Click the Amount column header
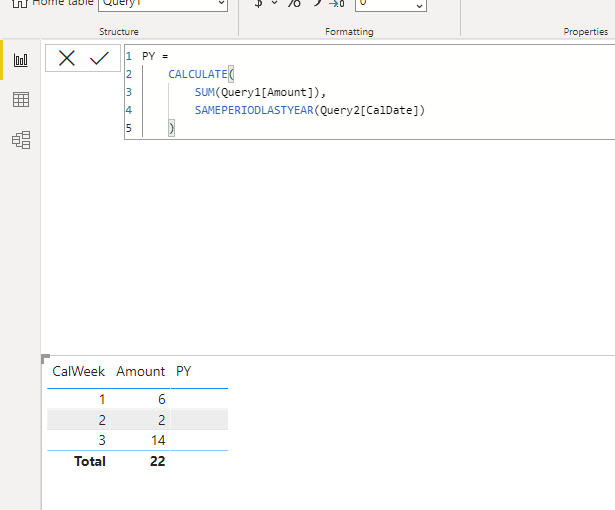615x510 pixels. (x=140, y=371)
